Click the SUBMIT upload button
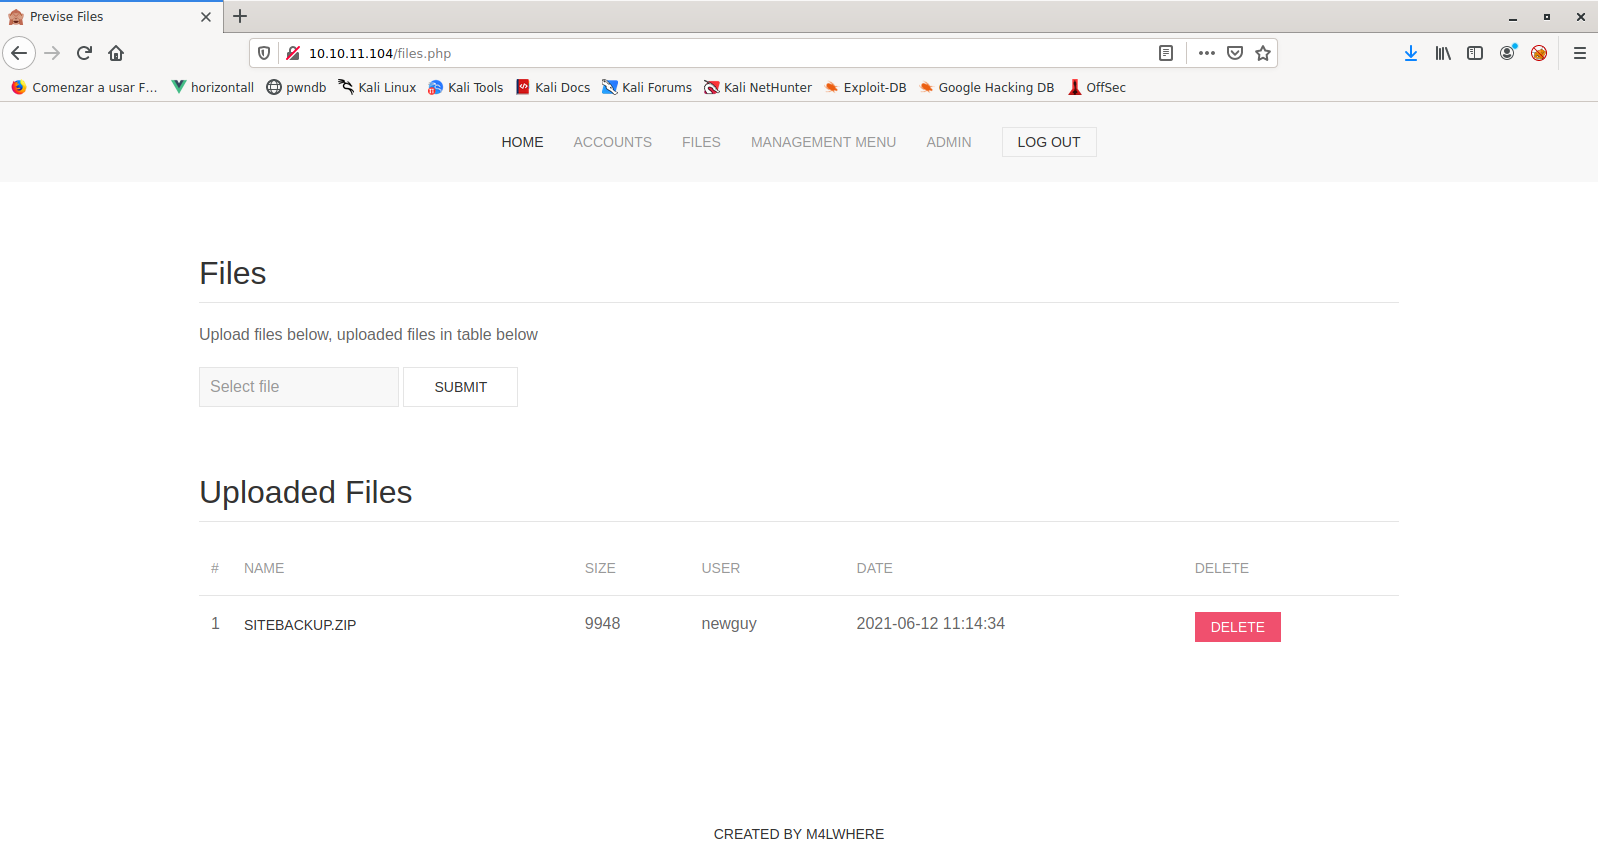The image size is (1598, 858). (x=460, y=387)
